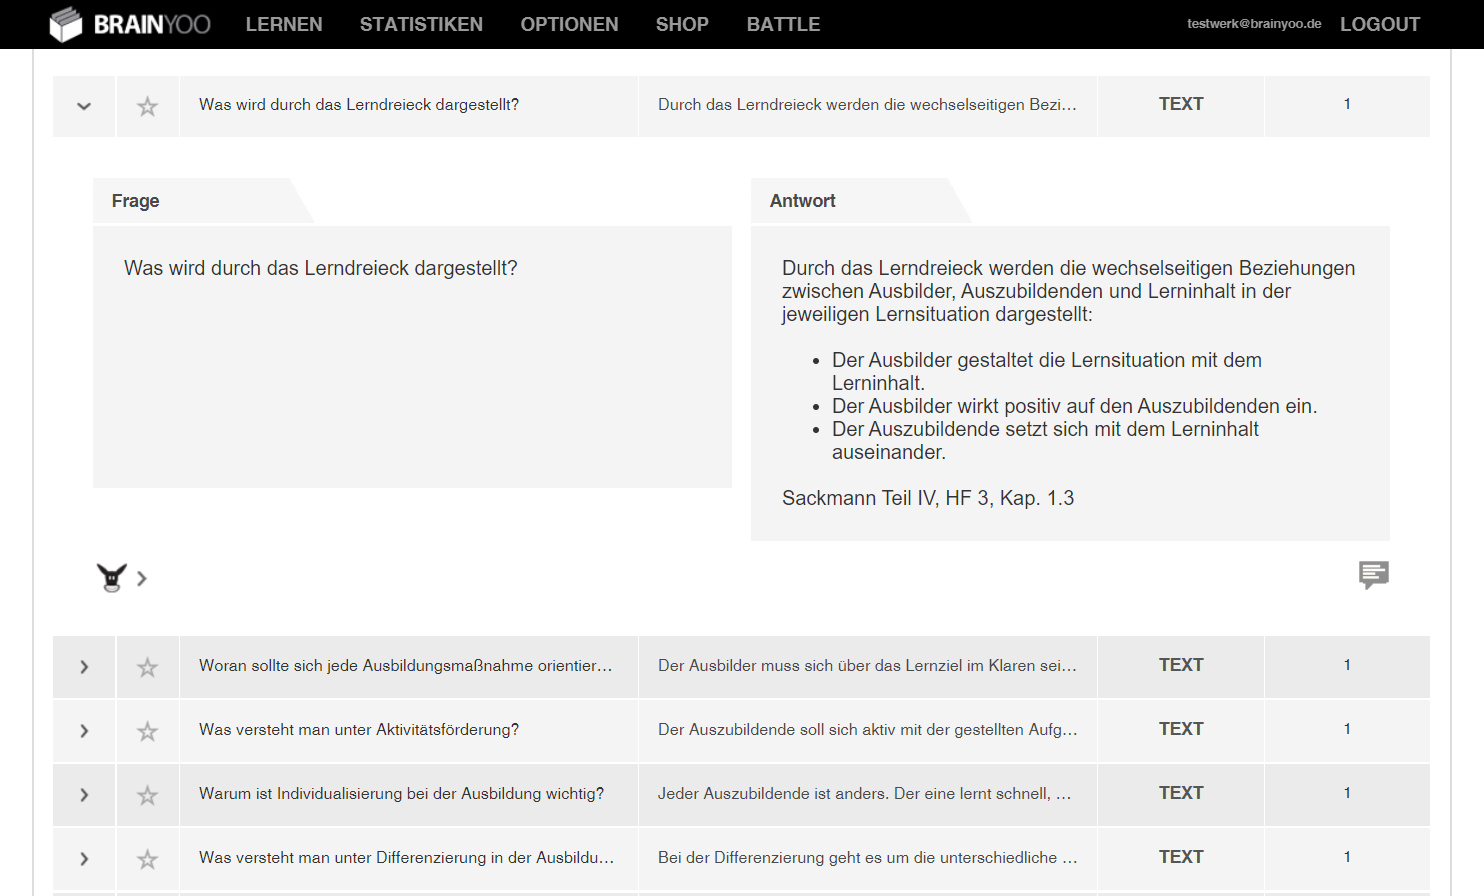Viewport: 1484px width, 896px height.
Task: Click the arrow next to the mascot
Action: point(142,578)
